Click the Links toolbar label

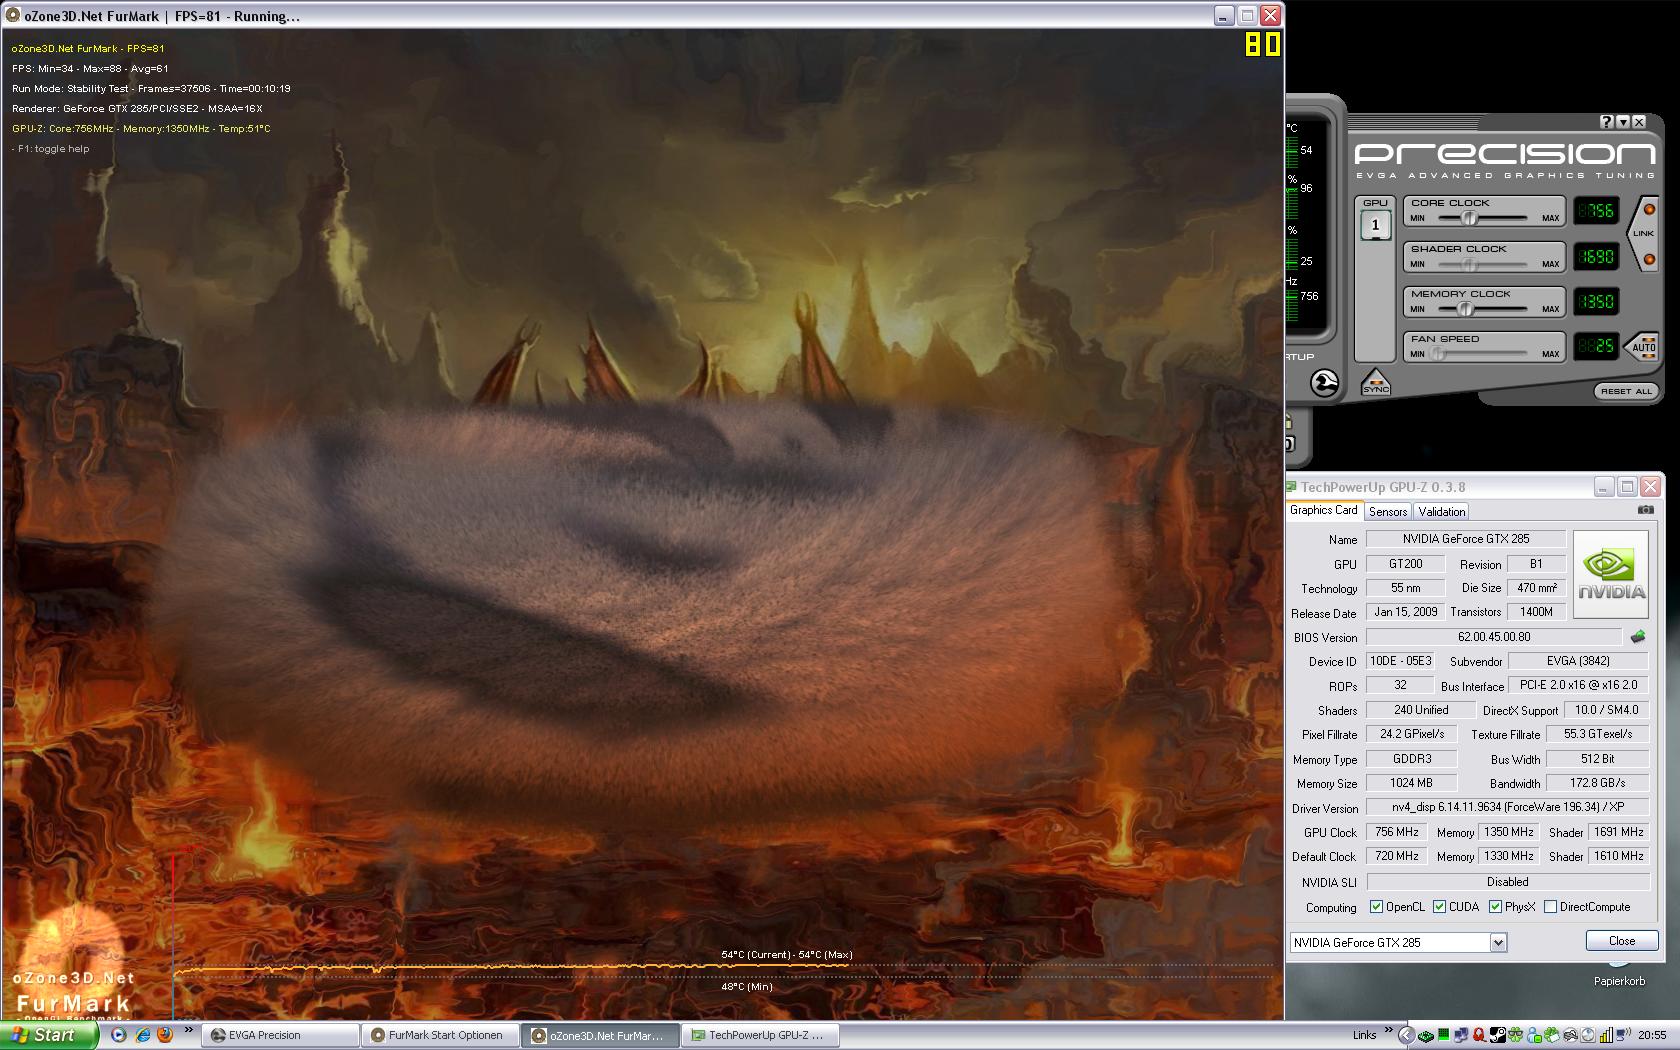(x=1364, y=1035)
